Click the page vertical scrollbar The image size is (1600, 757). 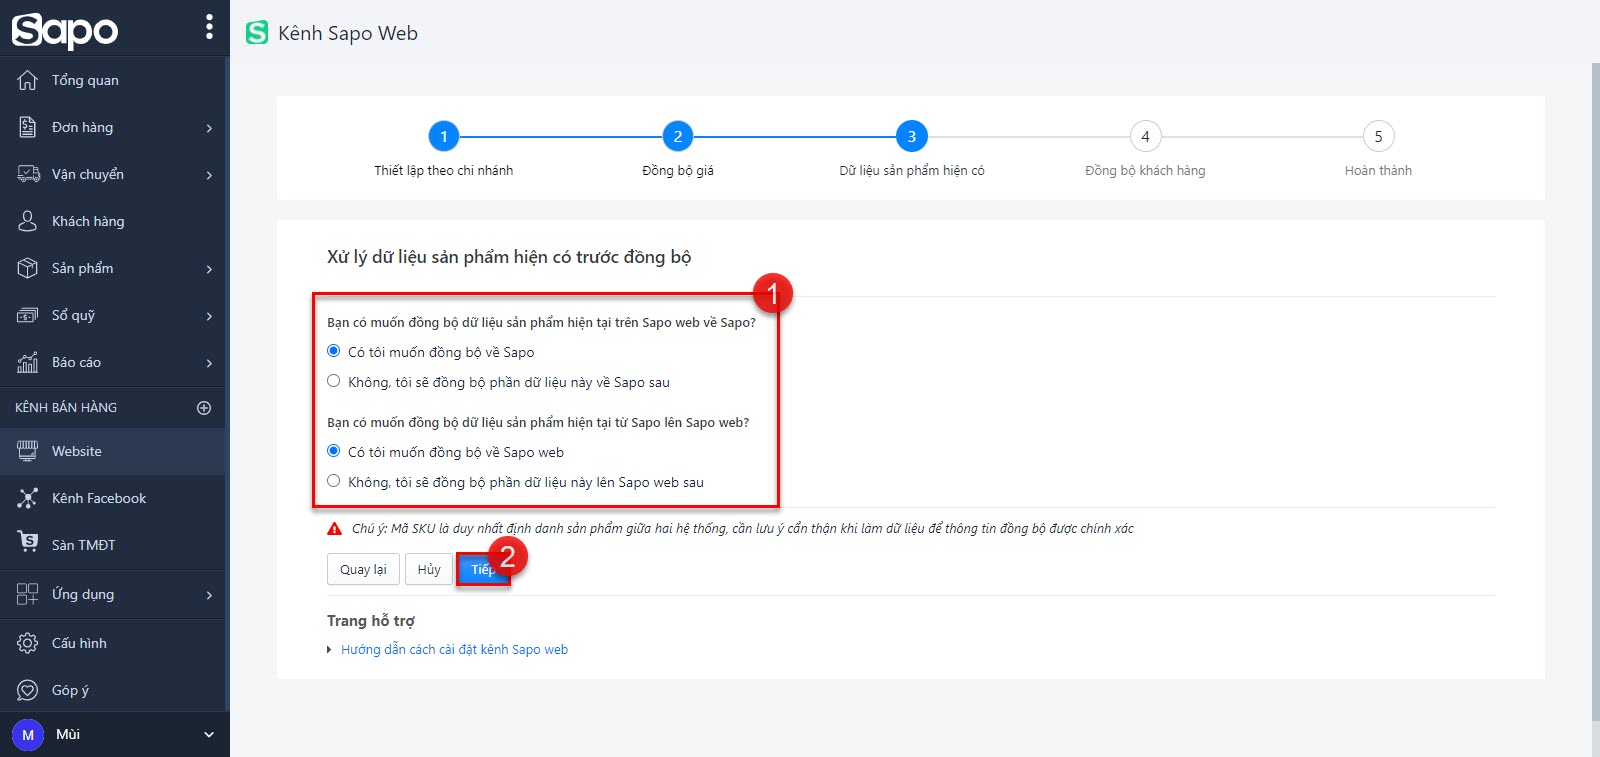[x=1595, y=390]
